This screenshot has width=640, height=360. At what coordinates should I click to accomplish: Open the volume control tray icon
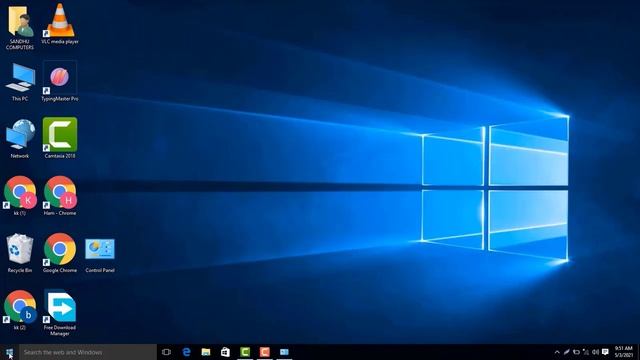click(x=596, y=352)
